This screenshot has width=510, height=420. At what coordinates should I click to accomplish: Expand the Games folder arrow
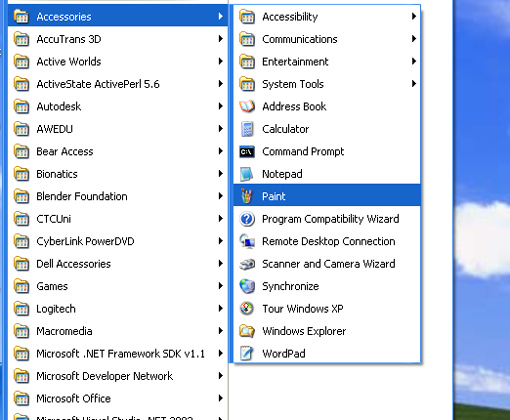[x=220, y=286]
